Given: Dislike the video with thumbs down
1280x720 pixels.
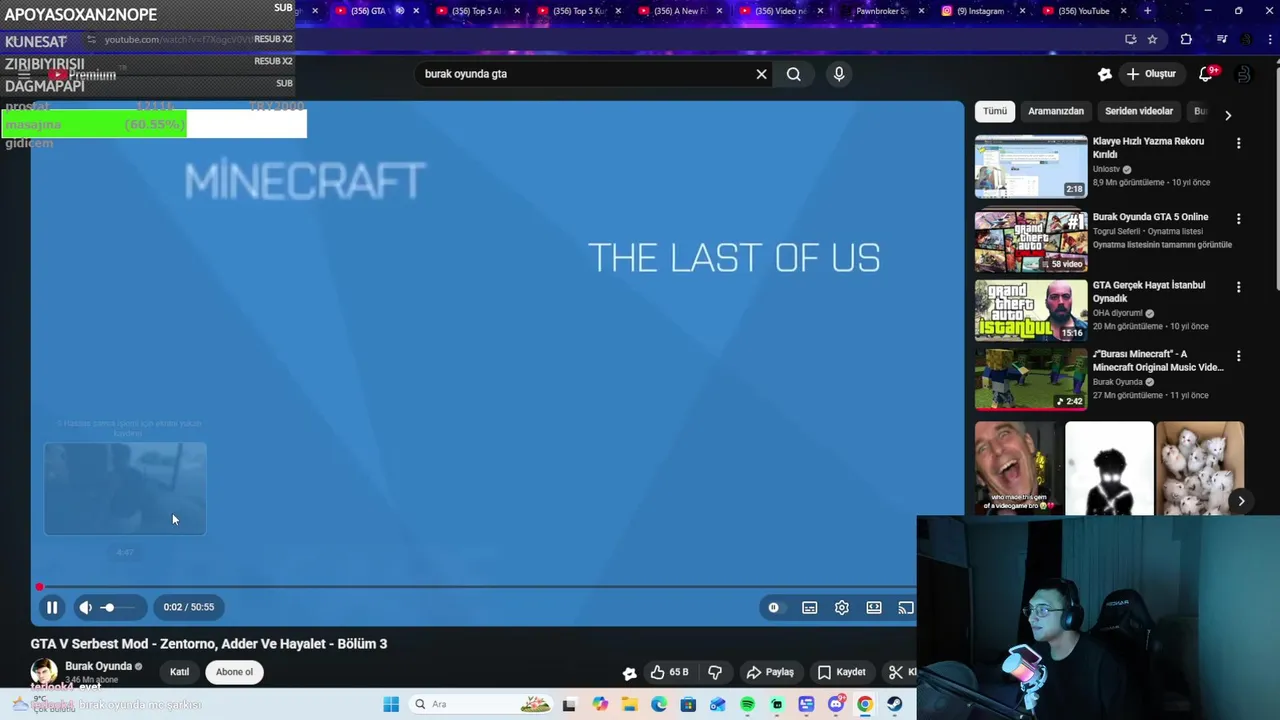Looking at the screenshot, I should click(715, 672).
